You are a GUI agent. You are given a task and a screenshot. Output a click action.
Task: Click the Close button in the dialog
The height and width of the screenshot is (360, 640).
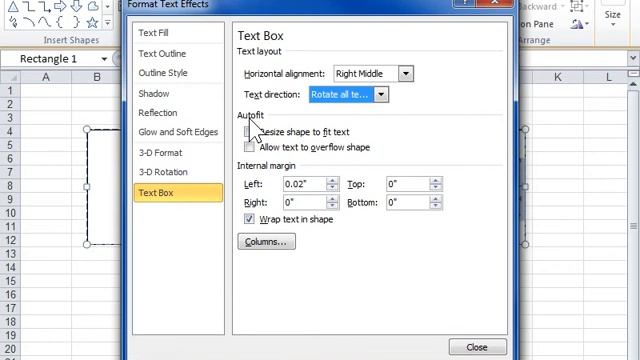[478, 347]
